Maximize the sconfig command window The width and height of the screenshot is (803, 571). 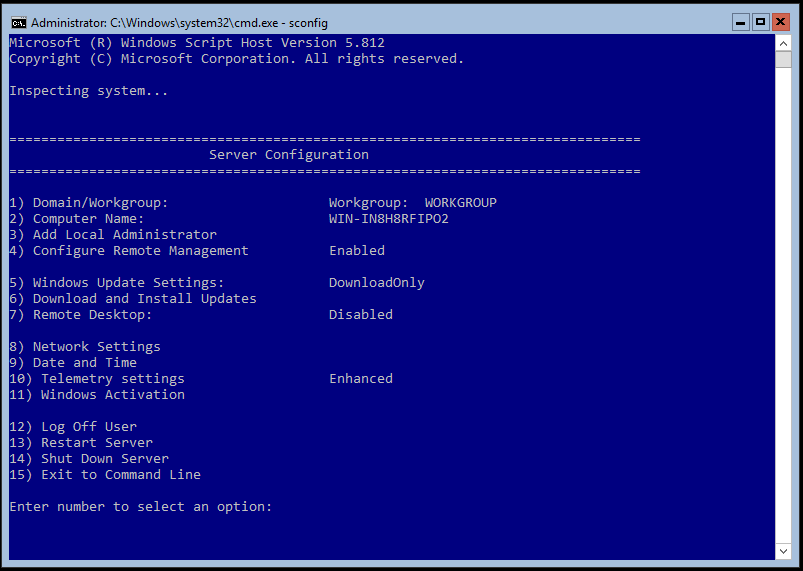point(760,21)
